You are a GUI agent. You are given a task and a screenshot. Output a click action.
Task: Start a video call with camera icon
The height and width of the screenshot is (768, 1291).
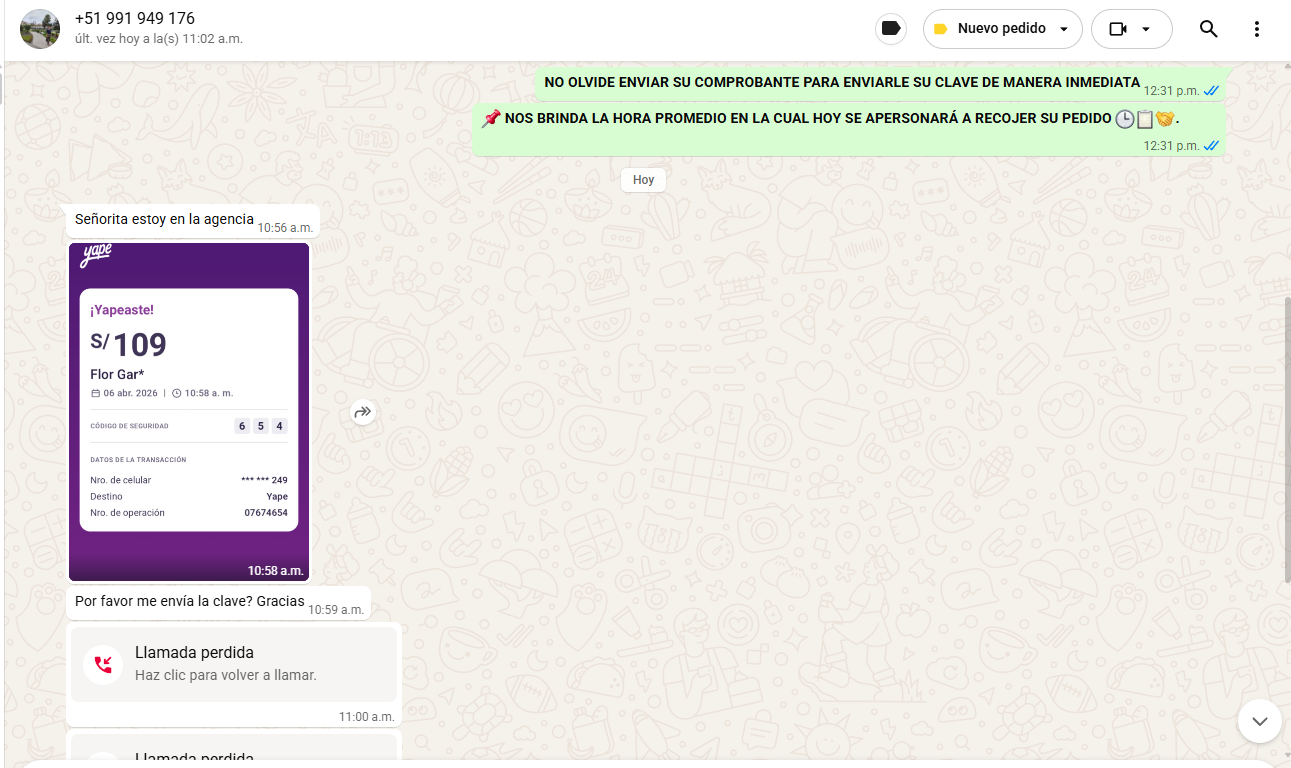point(1118,29)
